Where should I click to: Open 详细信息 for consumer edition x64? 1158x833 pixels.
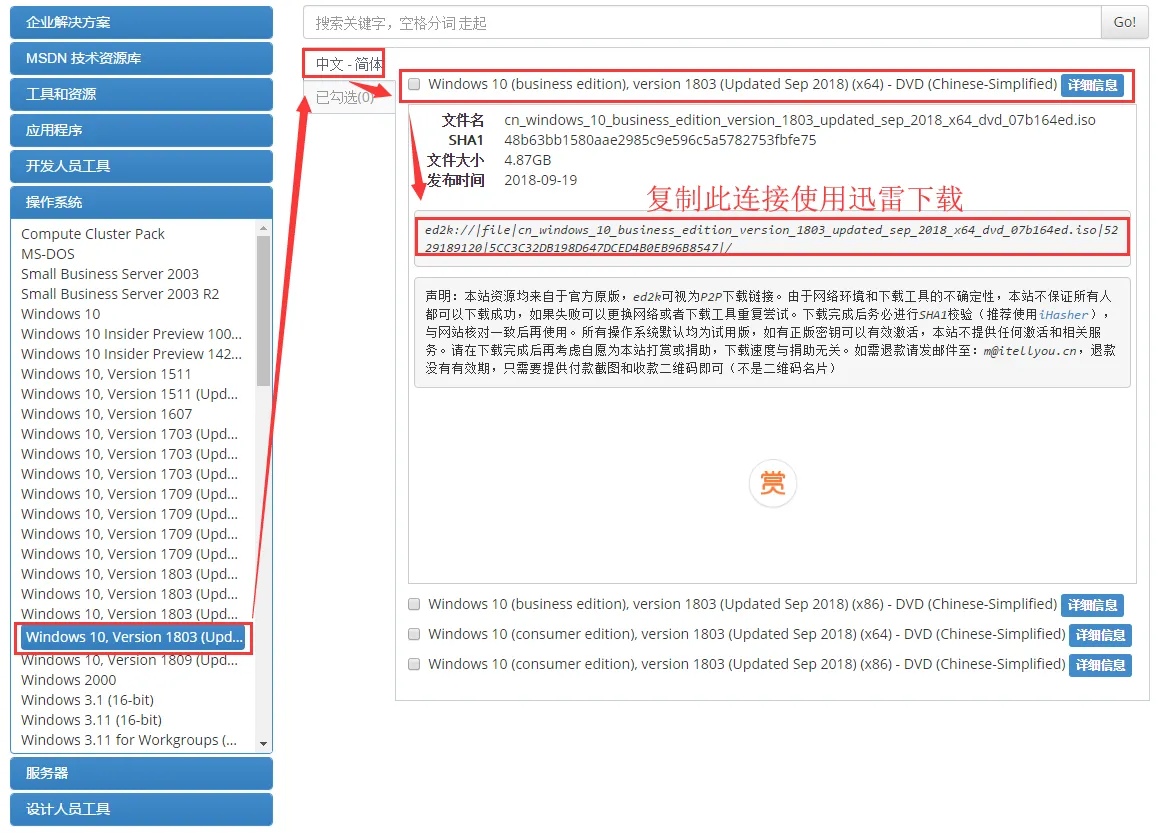point(1100,635)
